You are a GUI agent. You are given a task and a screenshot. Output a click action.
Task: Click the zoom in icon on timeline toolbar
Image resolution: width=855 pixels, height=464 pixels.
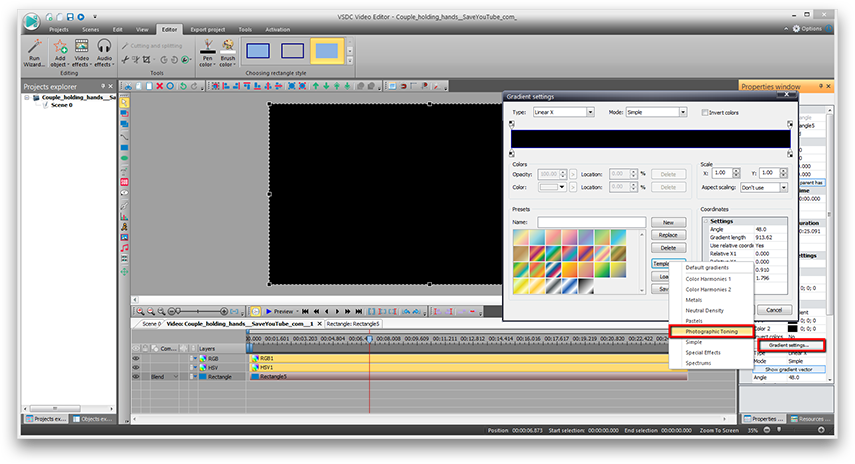click(x=141, y=311)
